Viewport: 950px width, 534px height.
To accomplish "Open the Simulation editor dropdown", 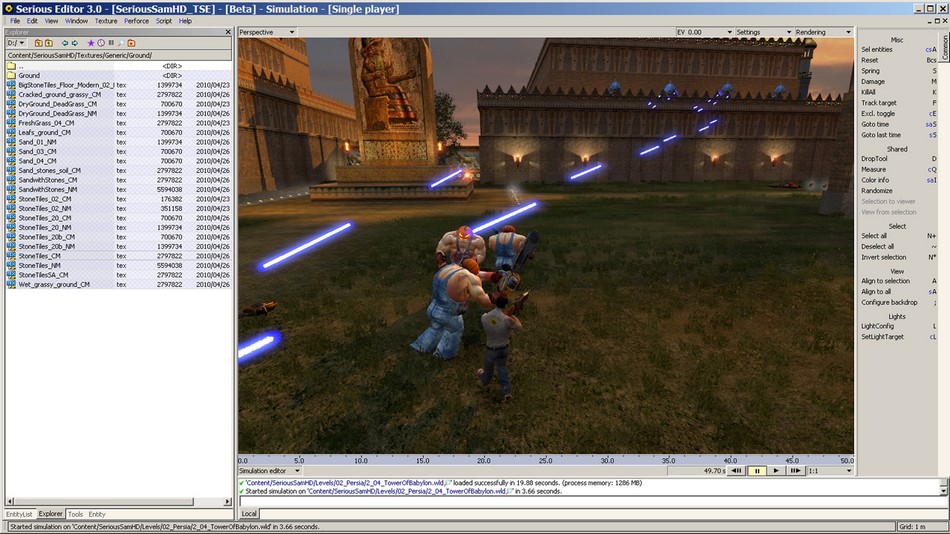I will (x=270, y=470).
